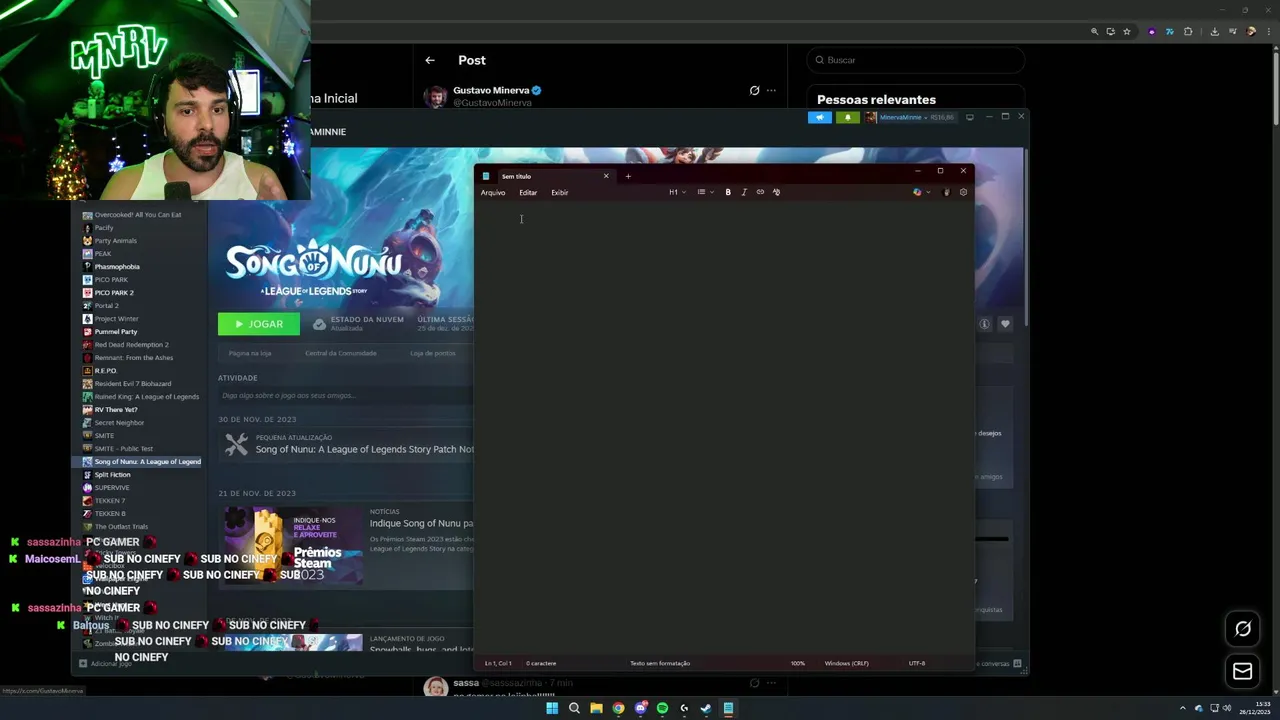Open Song of Nunu patch notes news

click(364, 449)
